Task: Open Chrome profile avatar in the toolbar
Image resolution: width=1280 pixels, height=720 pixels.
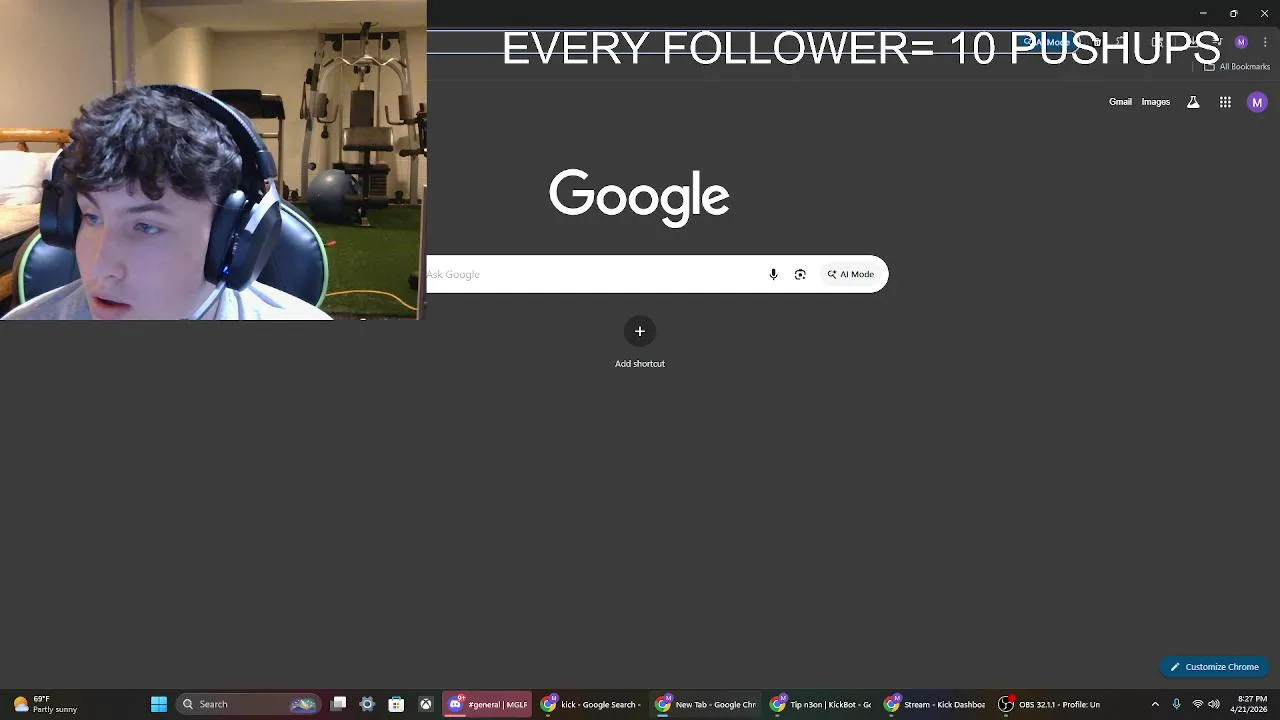Action: point(1241,42)
